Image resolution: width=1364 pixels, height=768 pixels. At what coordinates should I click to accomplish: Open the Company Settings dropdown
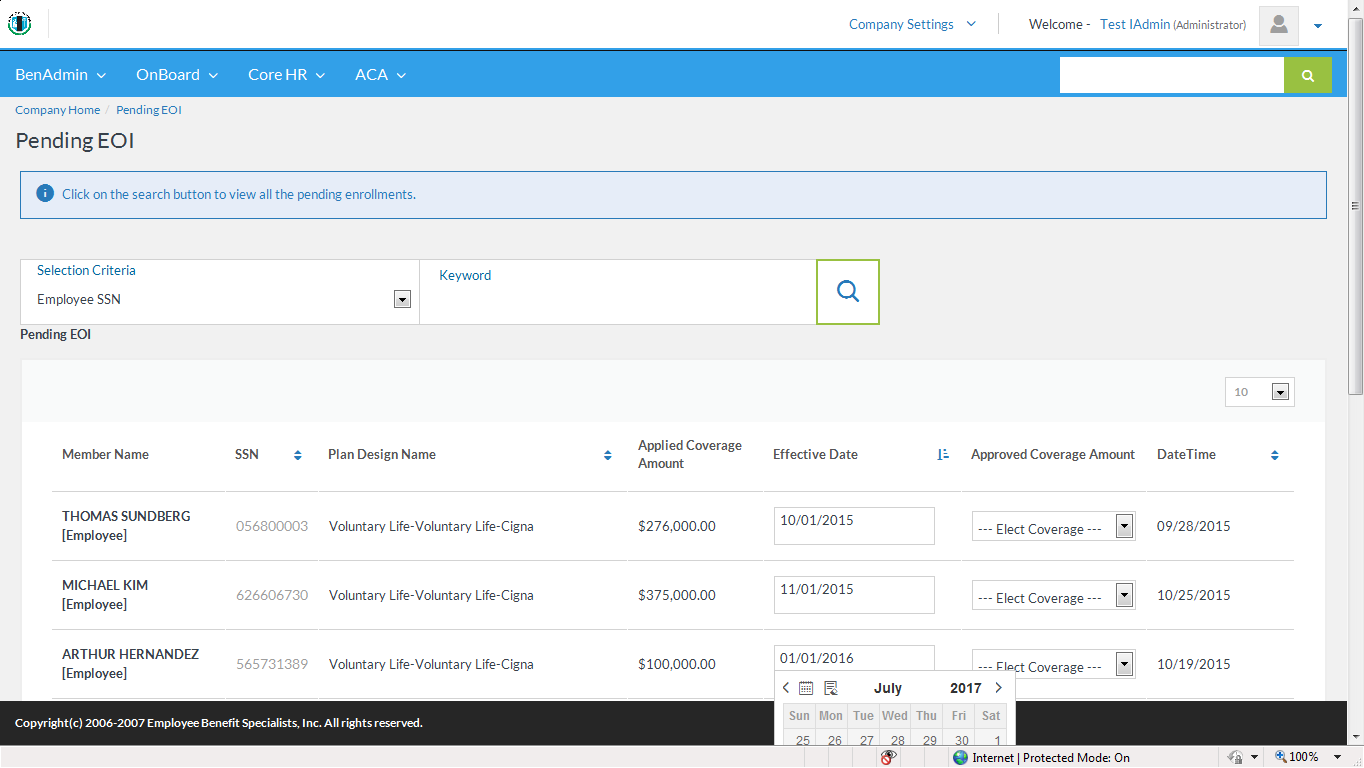912,24
